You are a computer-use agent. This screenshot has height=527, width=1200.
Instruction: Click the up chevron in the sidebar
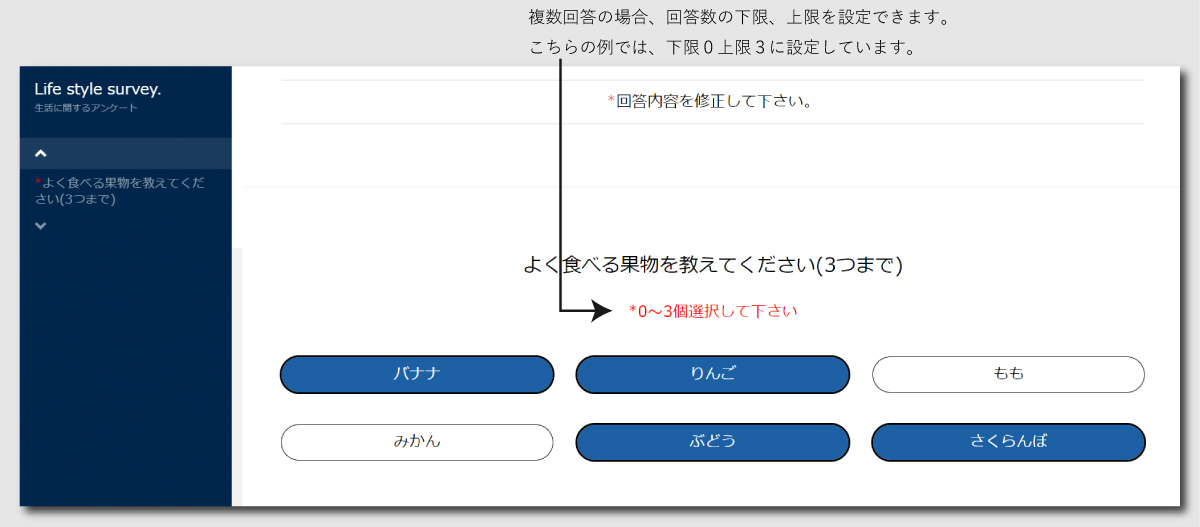pyautogui.click(x=41, y=154)
